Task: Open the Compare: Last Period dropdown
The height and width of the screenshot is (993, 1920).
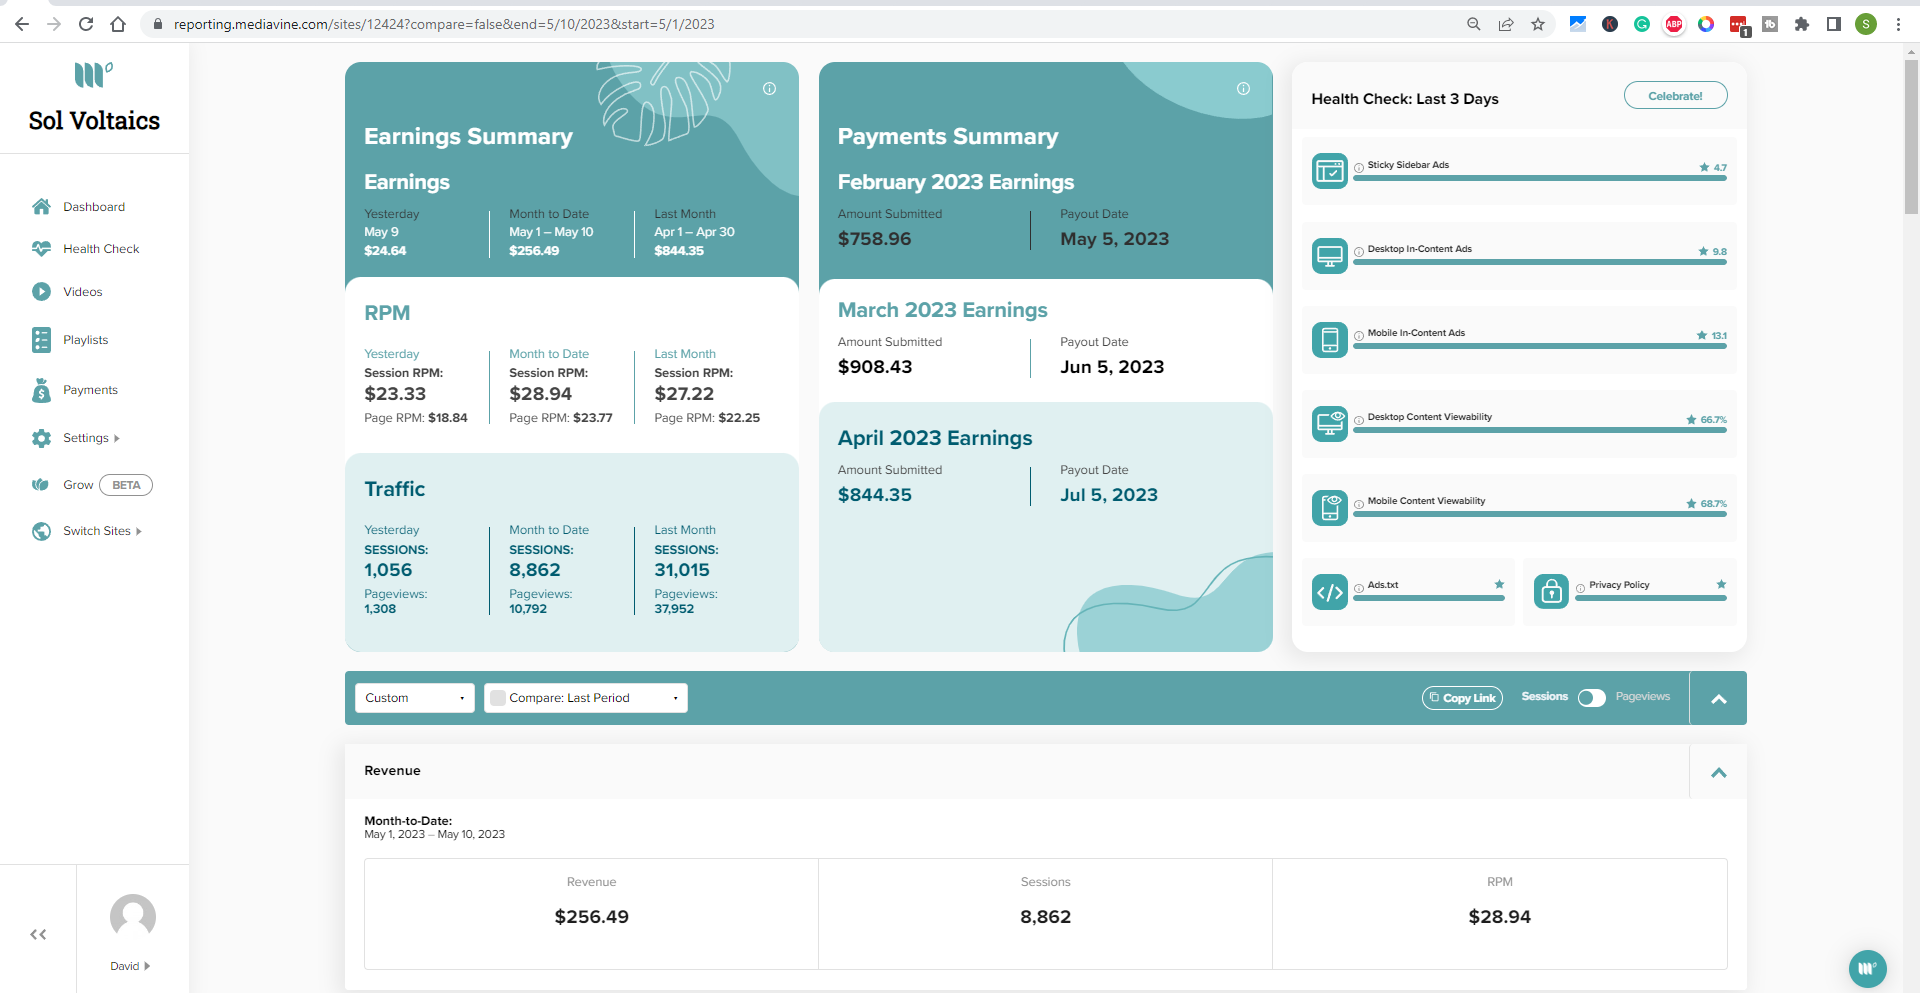Action: [x=586, y=698]
